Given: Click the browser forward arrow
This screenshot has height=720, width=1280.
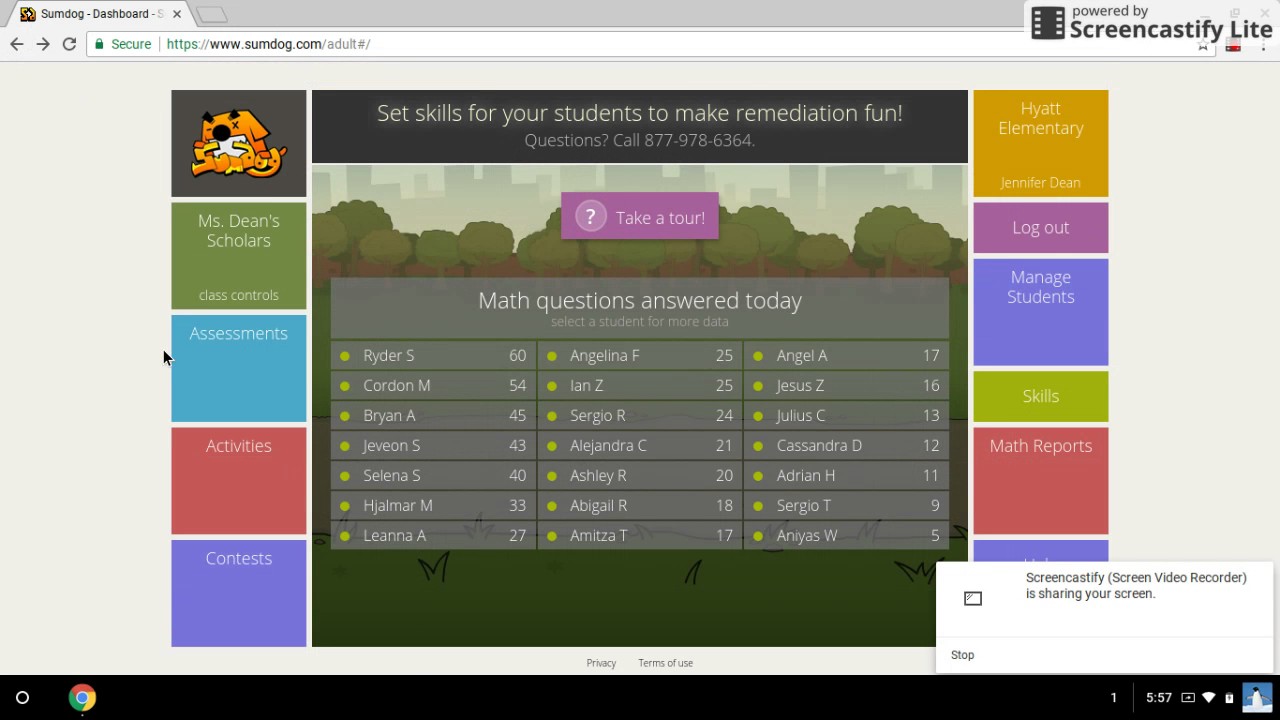Looking at the screenshot, I should click(43, 44).
